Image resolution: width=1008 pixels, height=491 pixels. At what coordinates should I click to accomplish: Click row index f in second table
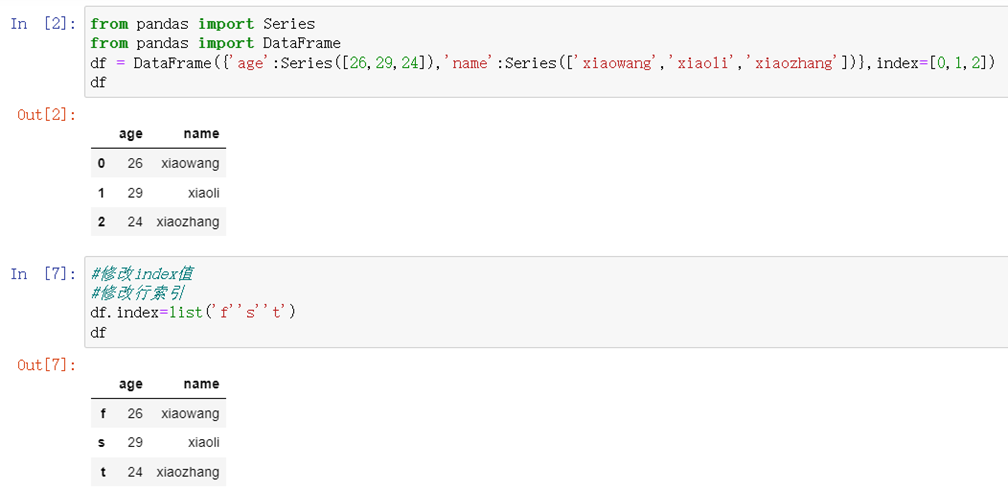(x=102, y=413)
